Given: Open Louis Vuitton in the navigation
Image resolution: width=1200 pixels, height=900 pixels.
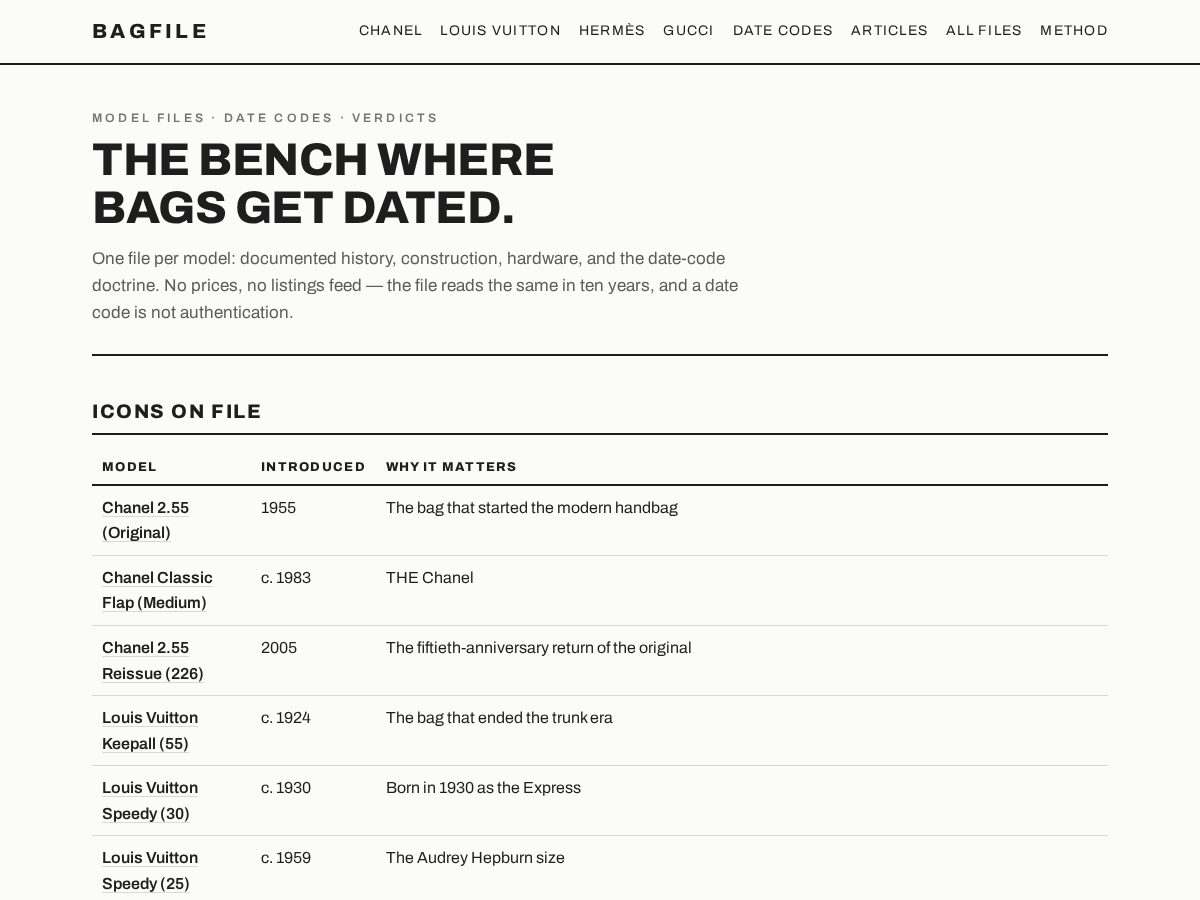Looking at the screenshot, I should [500, 31].
